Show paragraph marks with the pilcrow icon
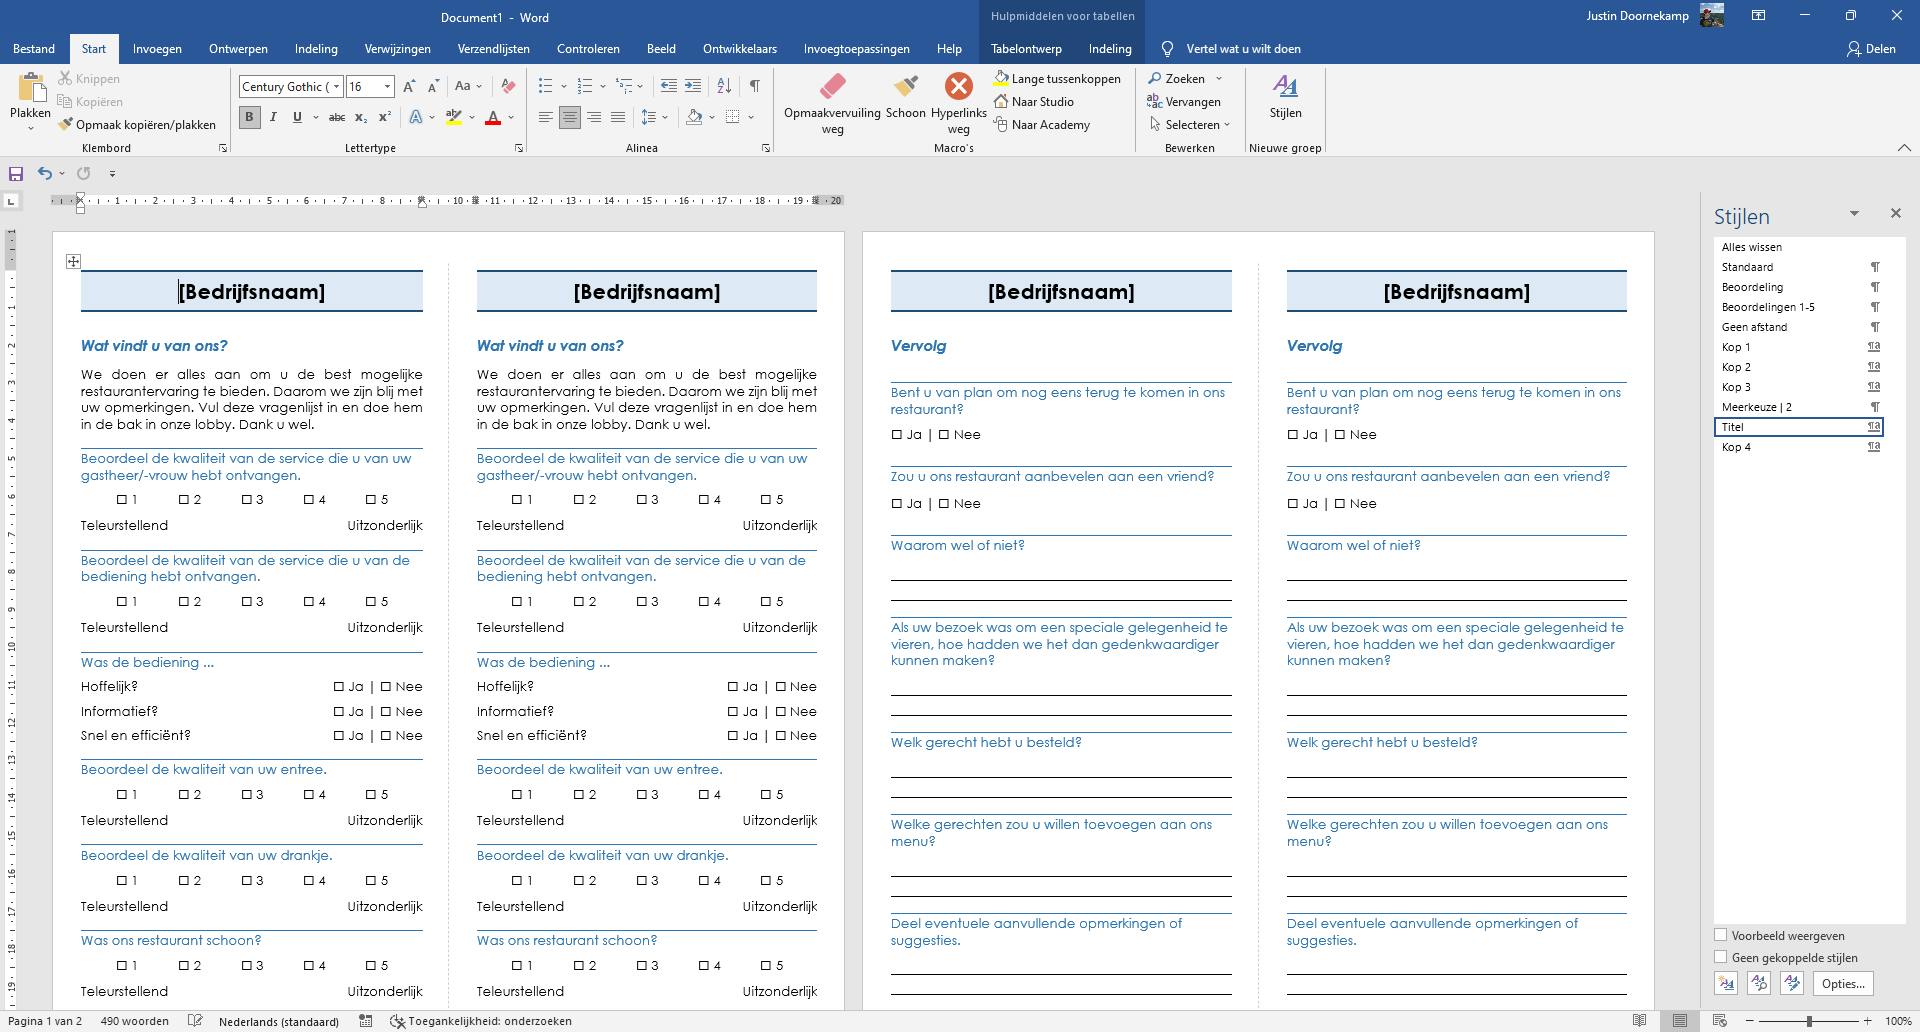Image resolution: width=1920 pixels, height=1032 pixels. (x=754, y=86)
